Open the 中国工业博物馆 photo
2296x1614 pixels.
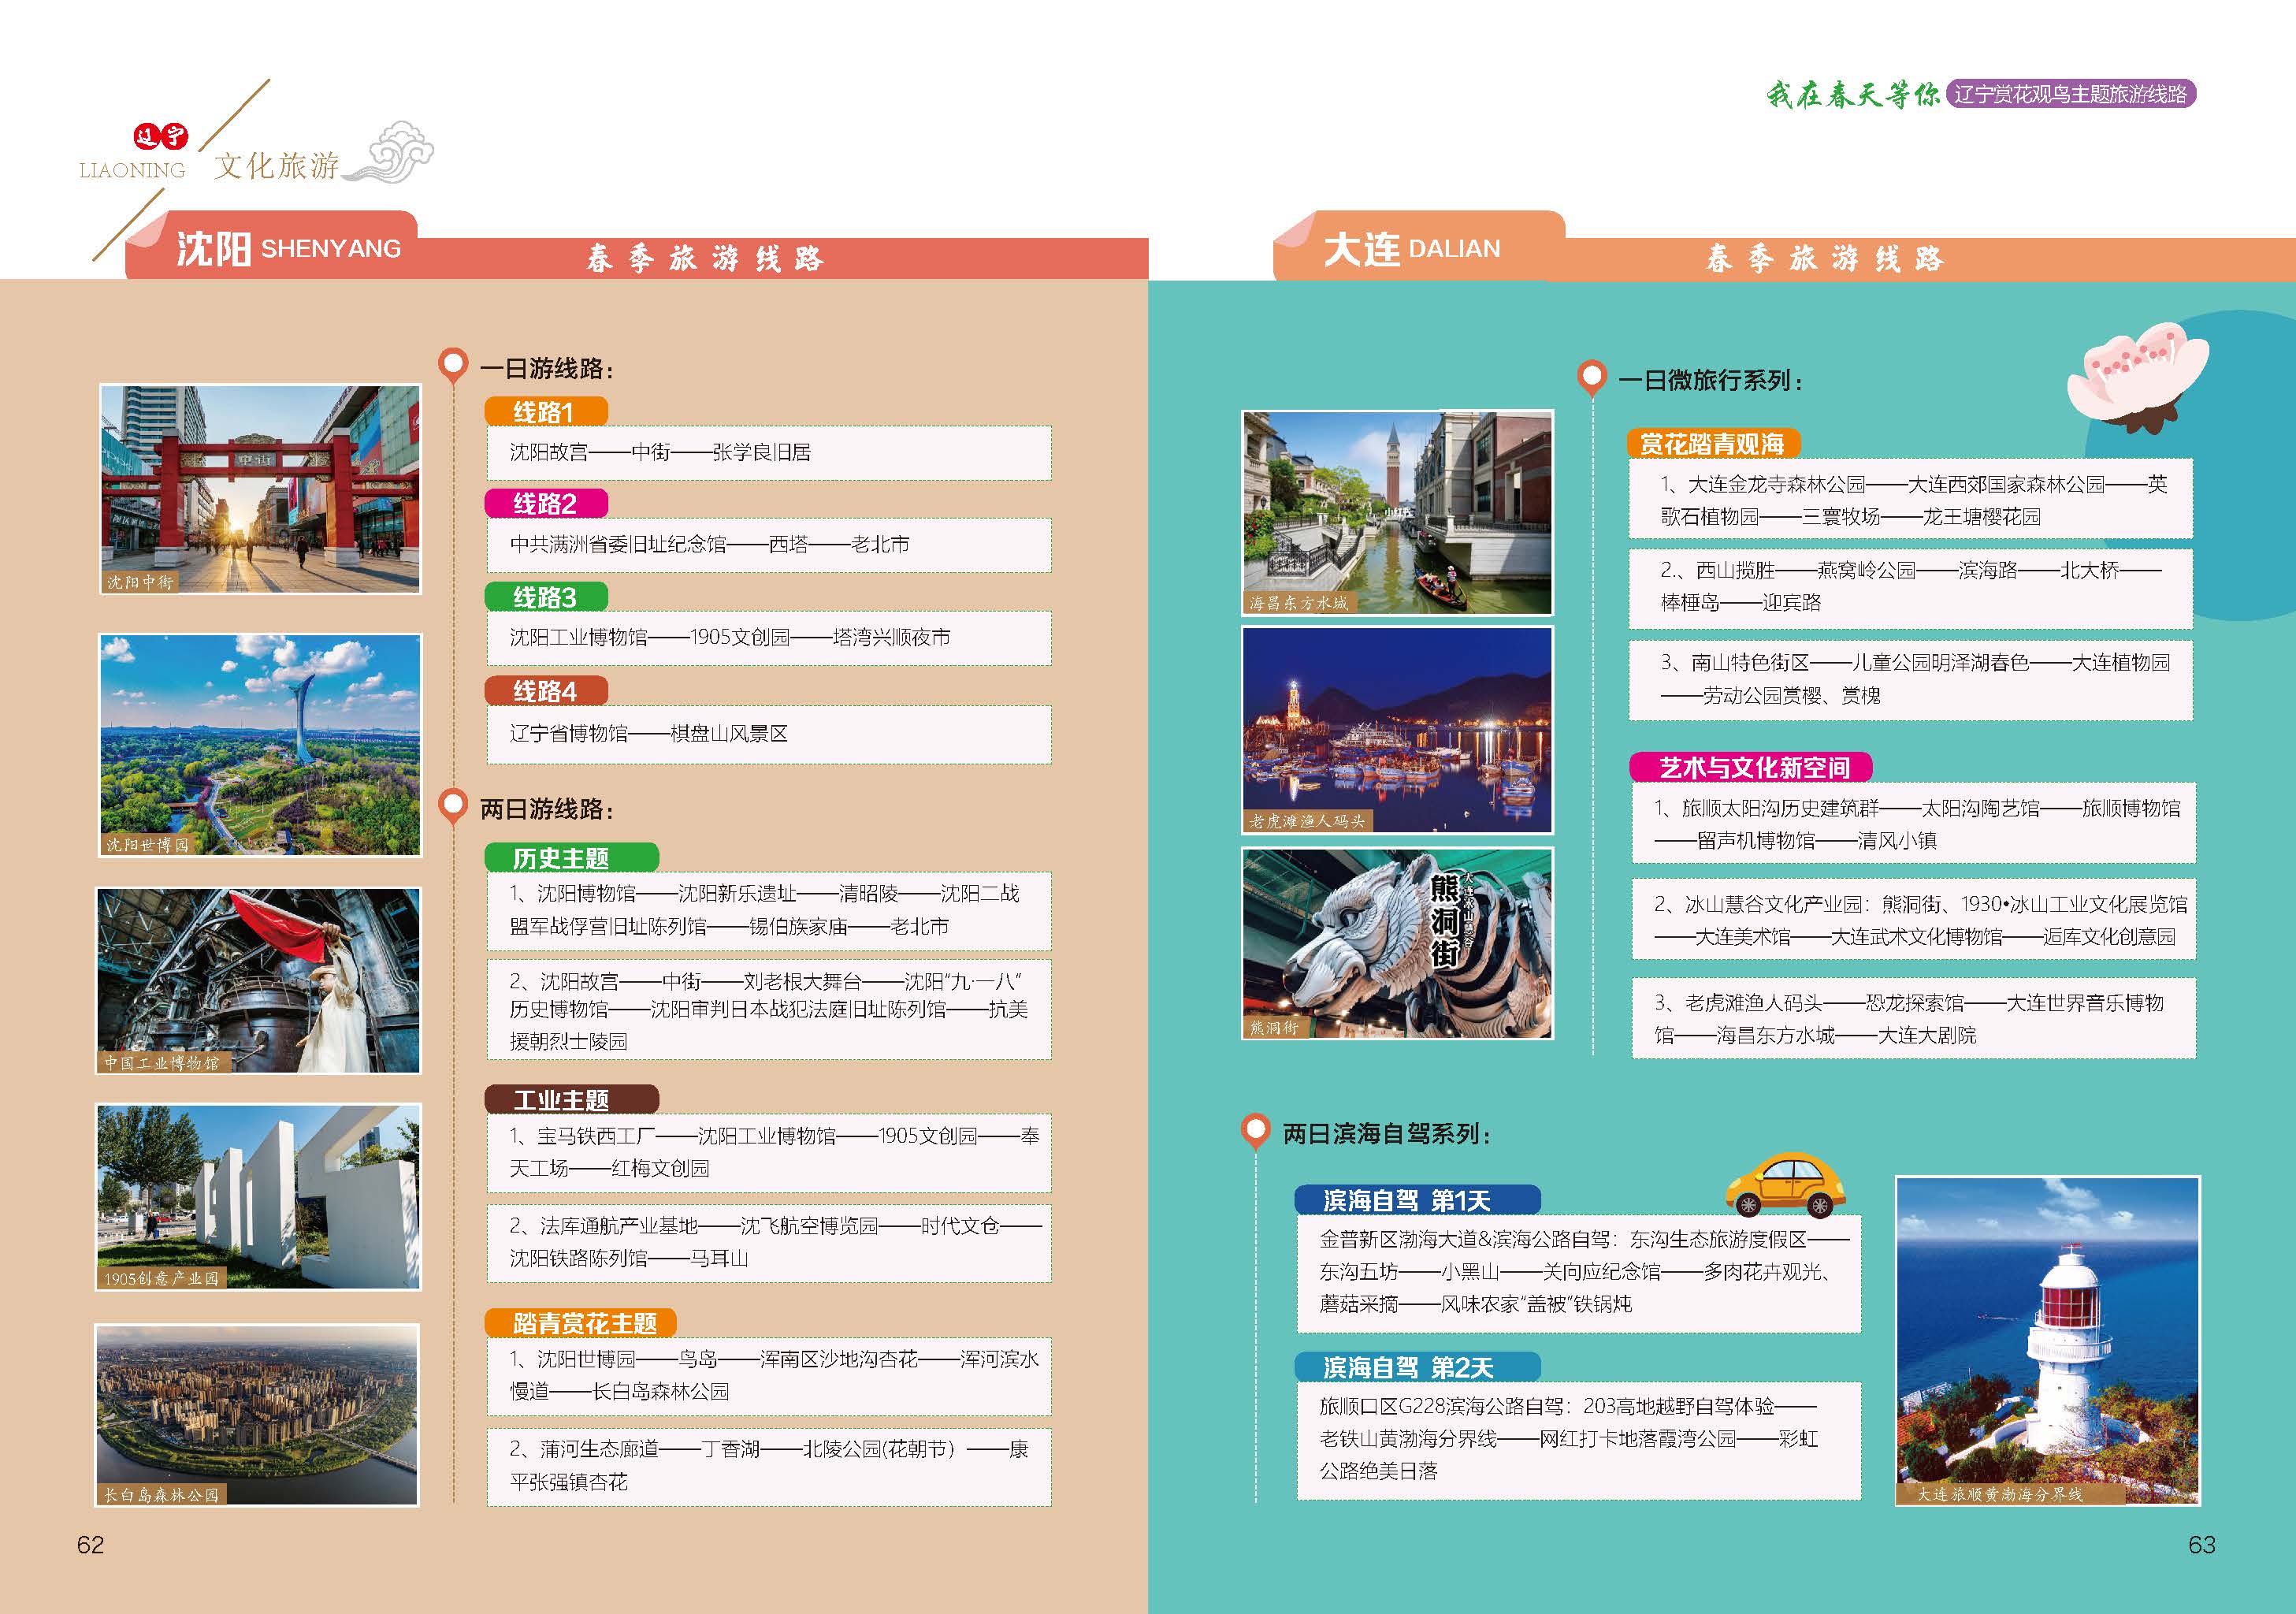[258, 980]
